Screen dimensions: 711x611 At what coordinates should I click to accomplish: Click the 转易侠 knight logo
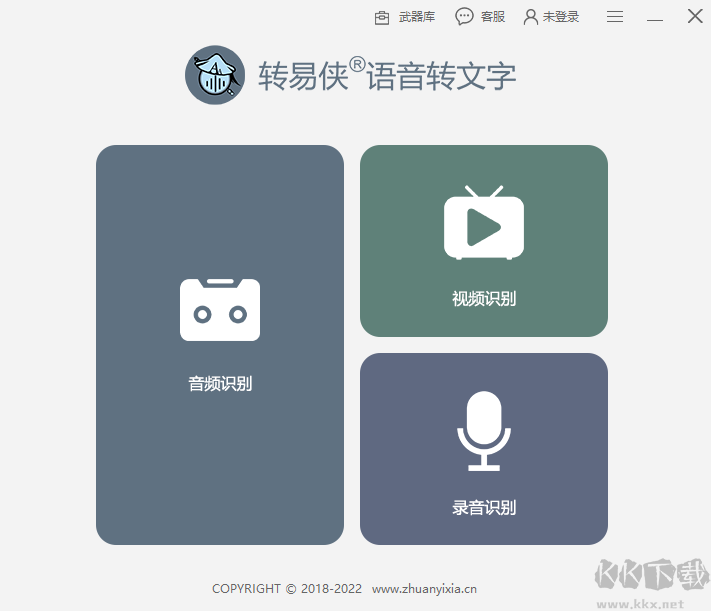pos(215,75)
